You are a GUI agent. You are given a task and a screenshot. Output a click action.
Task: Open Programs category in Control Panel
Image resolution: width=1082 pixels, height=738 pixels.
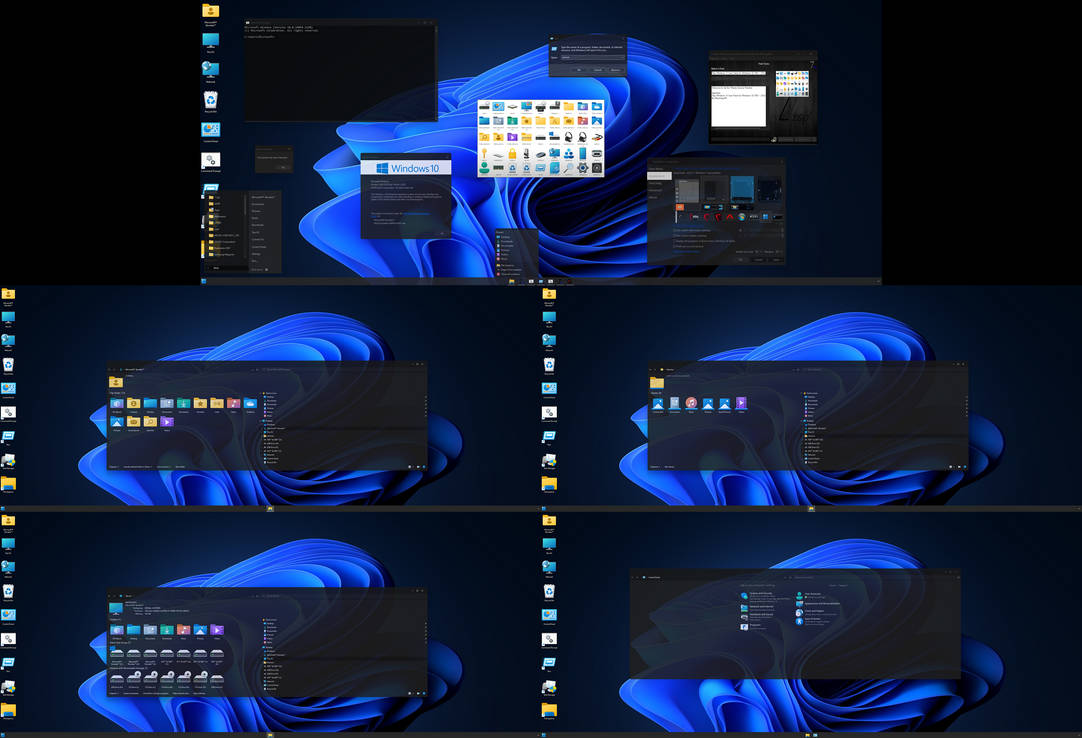click(x=755, y=625)
